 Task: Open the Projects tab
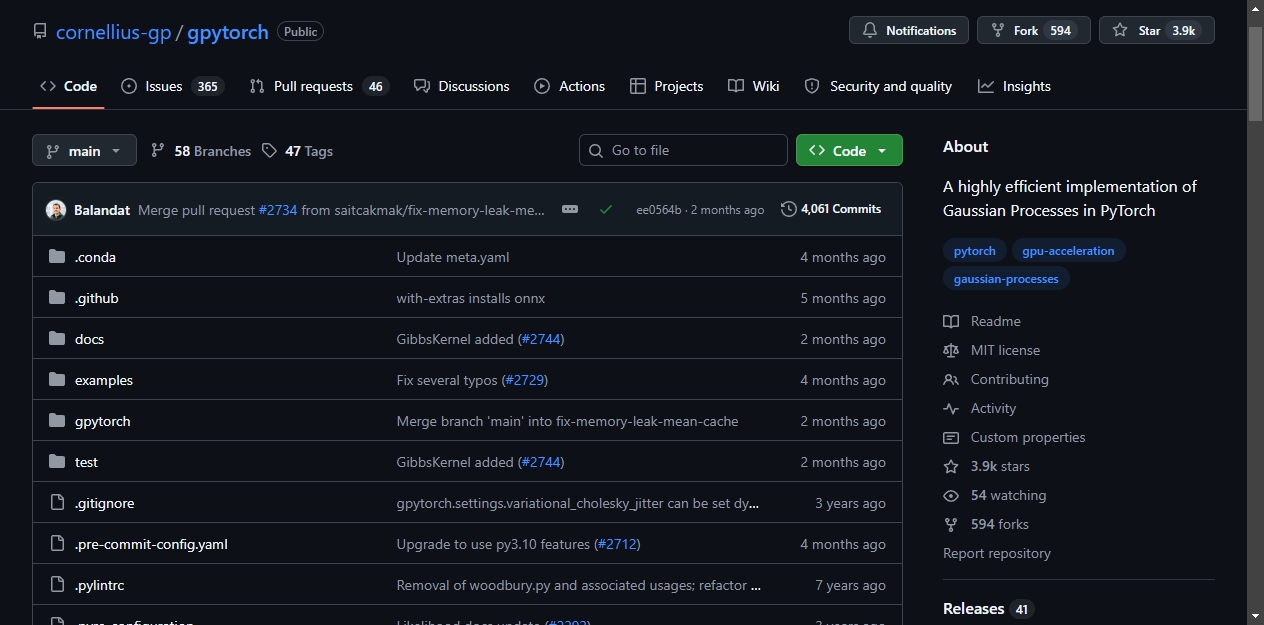pos(667,86)
